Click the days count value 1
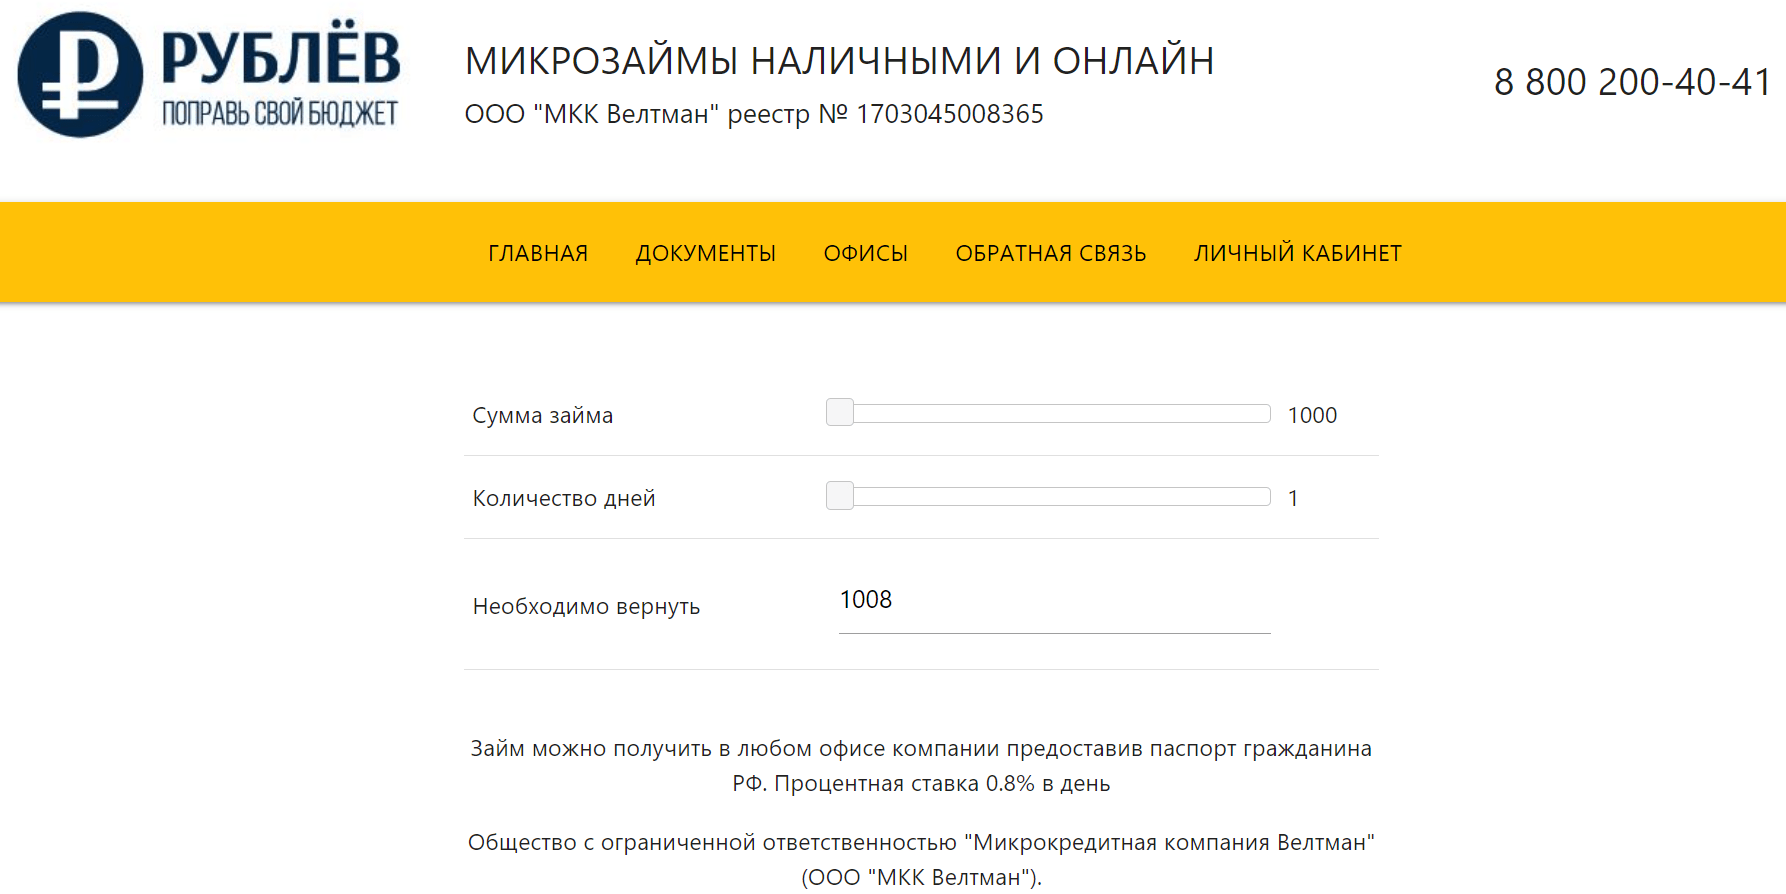1786x894 pixels. (1293, 498)
